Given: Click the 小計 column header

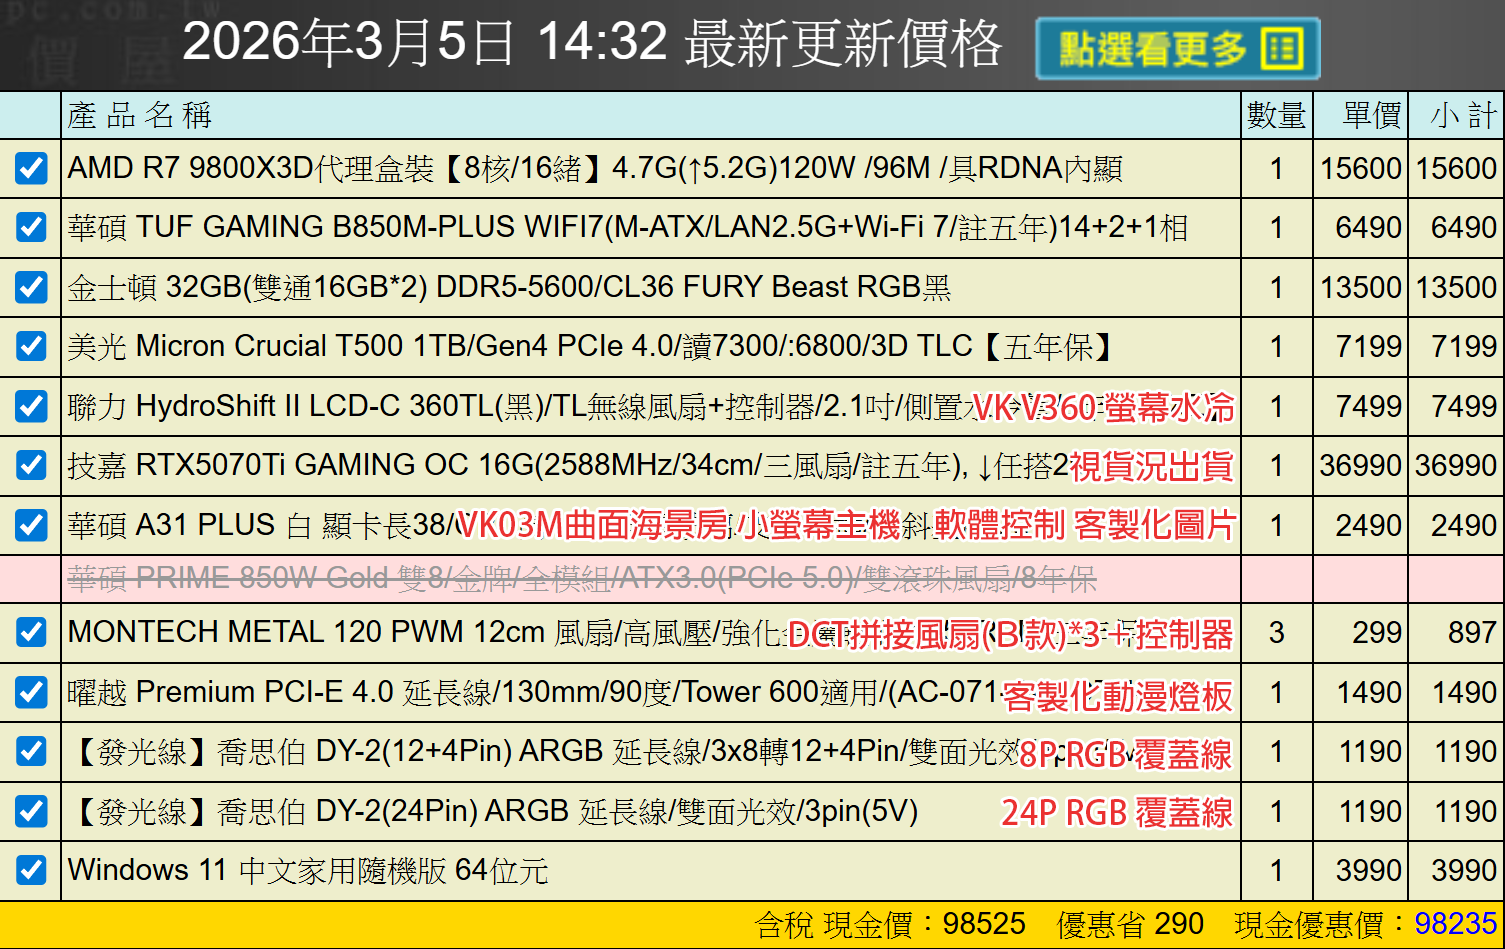Looking at the screenshot, I should pyautogui.click(x=1462, y=116).
